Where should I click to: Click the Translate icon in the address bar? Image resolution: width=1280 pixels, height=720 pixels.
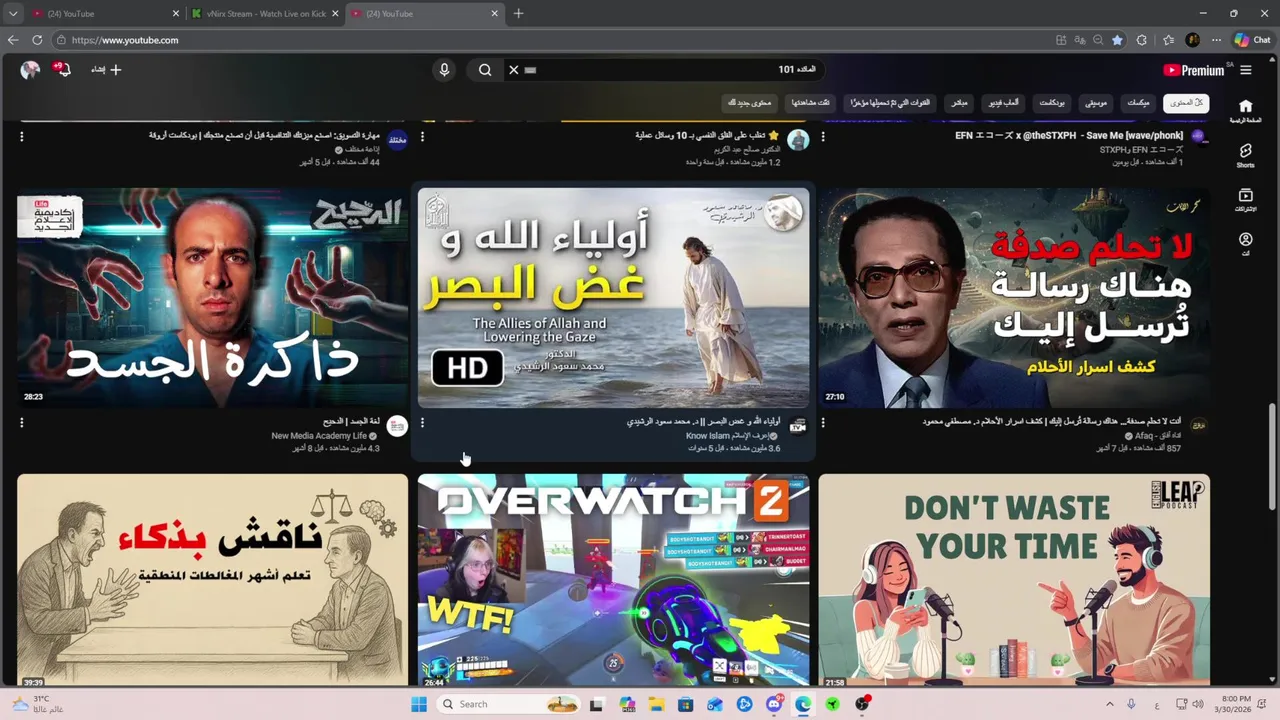(x=1080, y=40)
